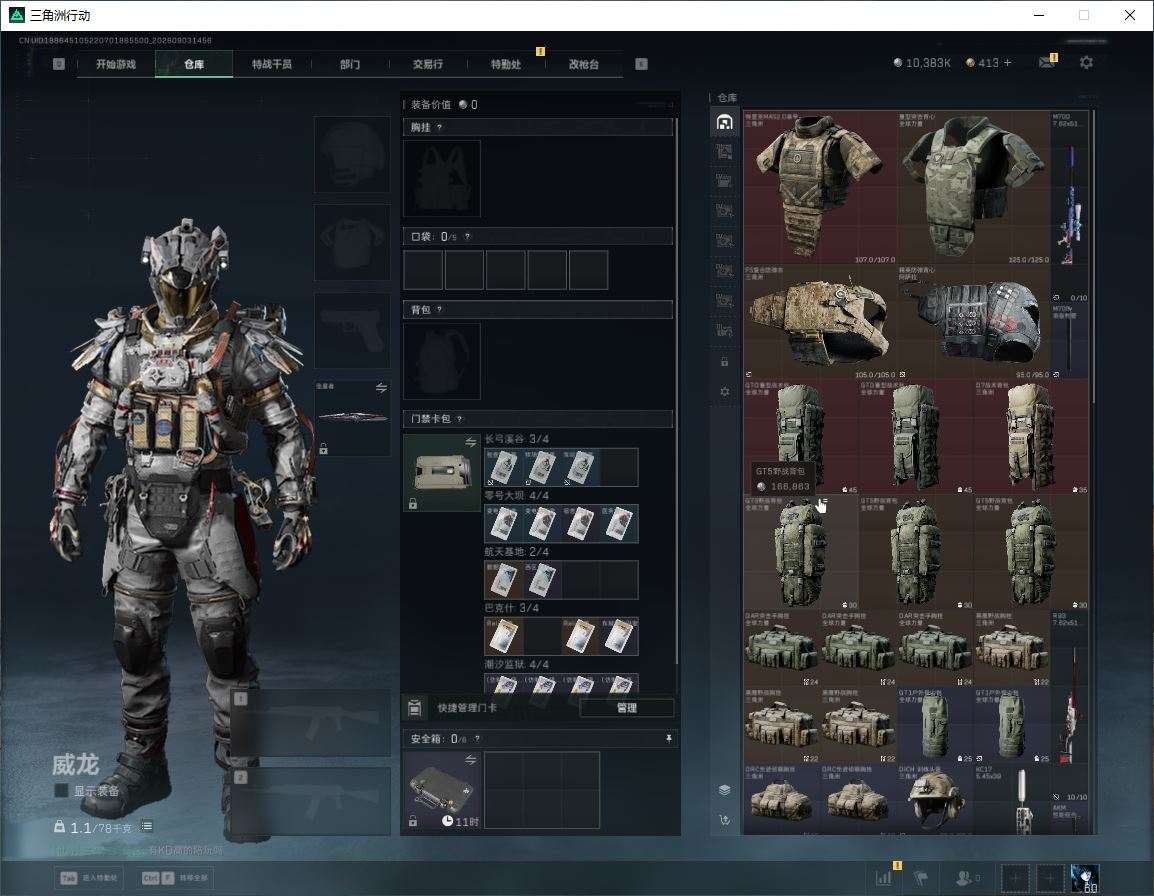Screen dimensions: 1154x896
Task: Select the first 长弓溪谷 keycard
Action: tap(503, 467)
